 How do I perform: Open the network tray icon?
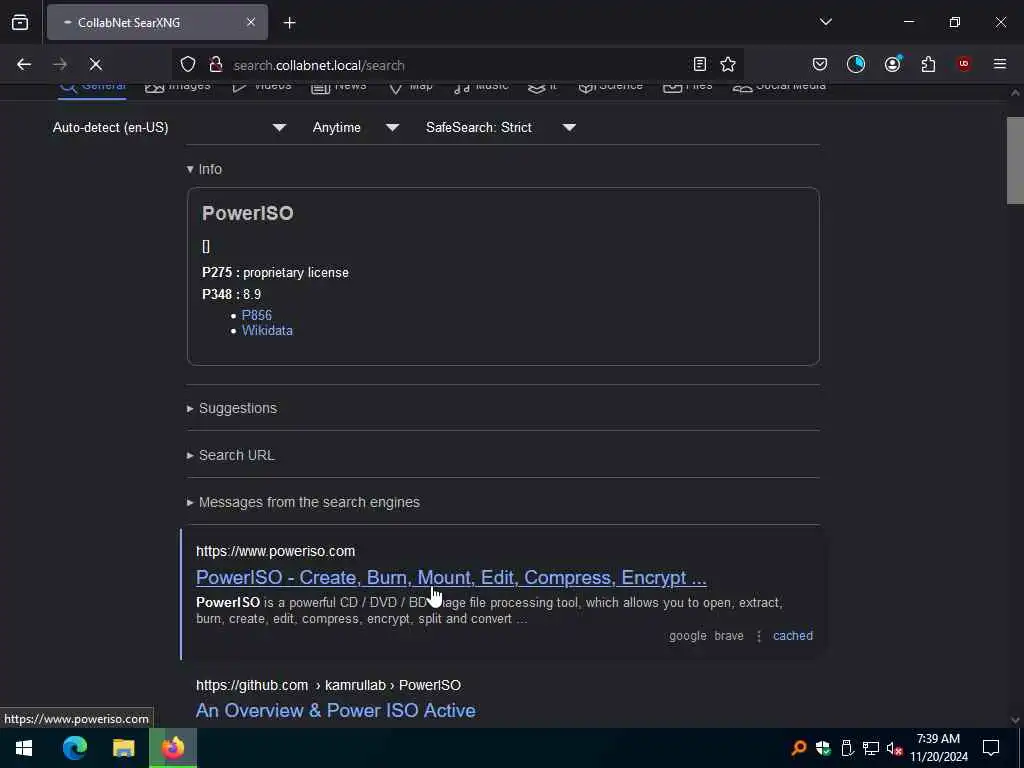point(871,748)
